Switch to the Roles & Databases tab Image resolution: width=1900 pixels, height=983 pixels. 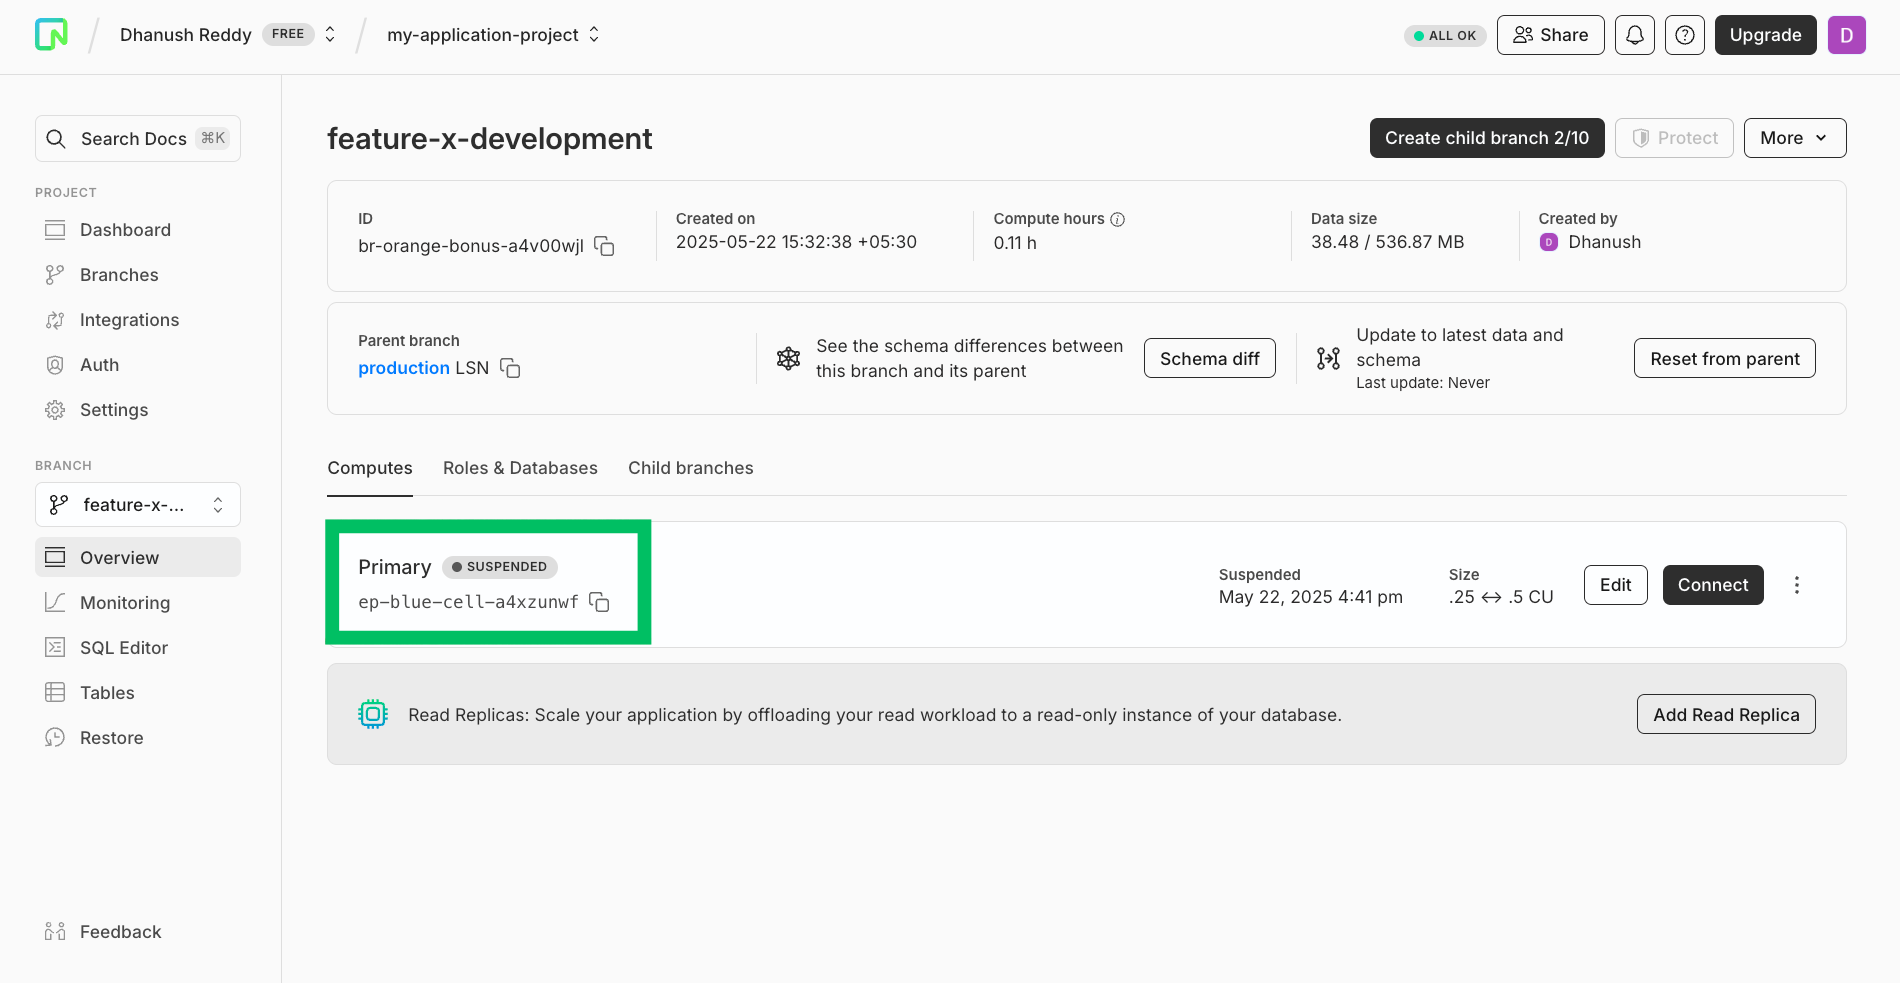pos(520,467)
